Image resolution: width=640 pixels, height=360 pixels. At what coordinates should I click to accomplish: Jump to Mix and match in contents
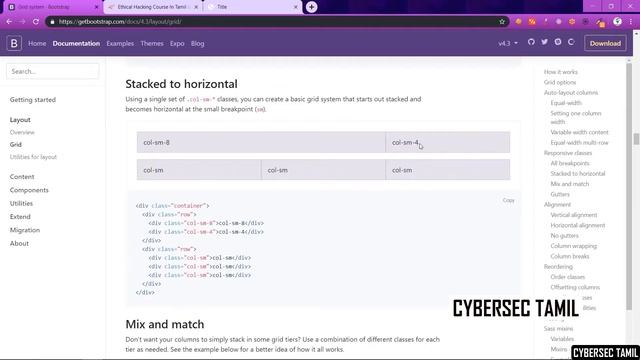(569, 184)
